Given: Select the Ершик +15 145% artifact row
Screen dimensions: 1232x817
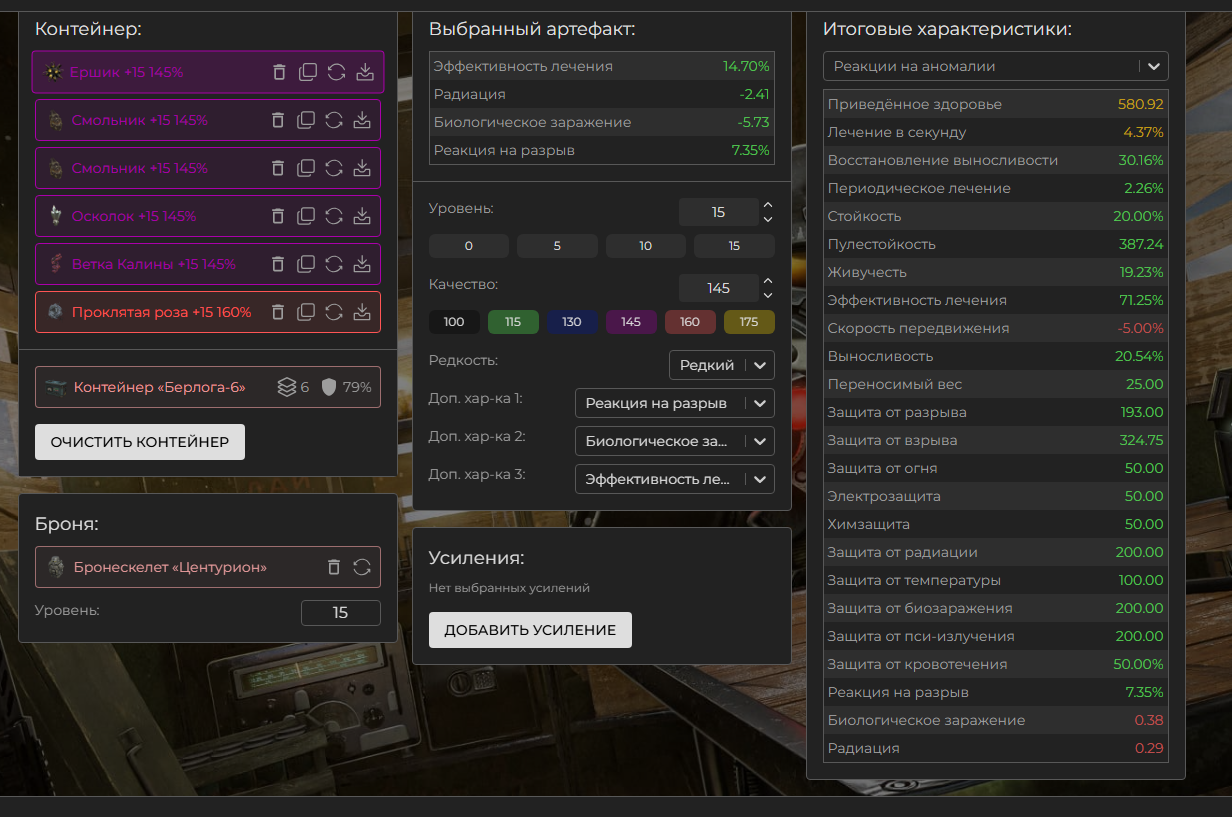Looking at the screenshot, I should (150, 72).
